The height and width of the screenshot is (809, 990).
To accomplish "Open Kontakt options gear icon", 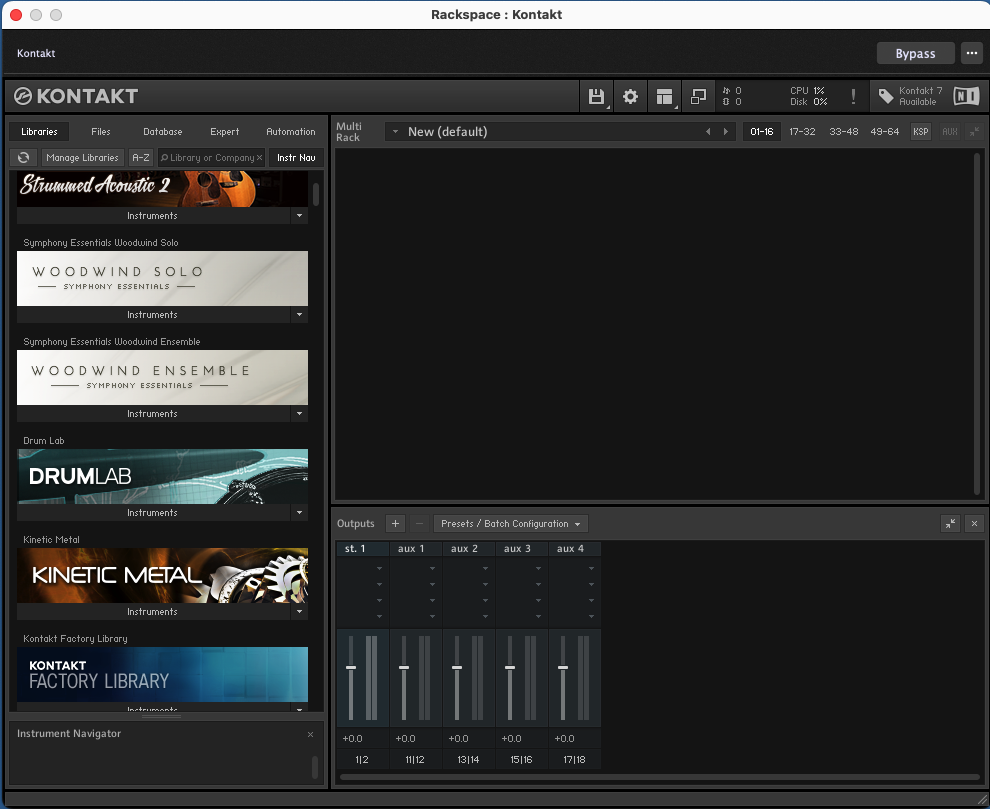I will tap(630, 97).
